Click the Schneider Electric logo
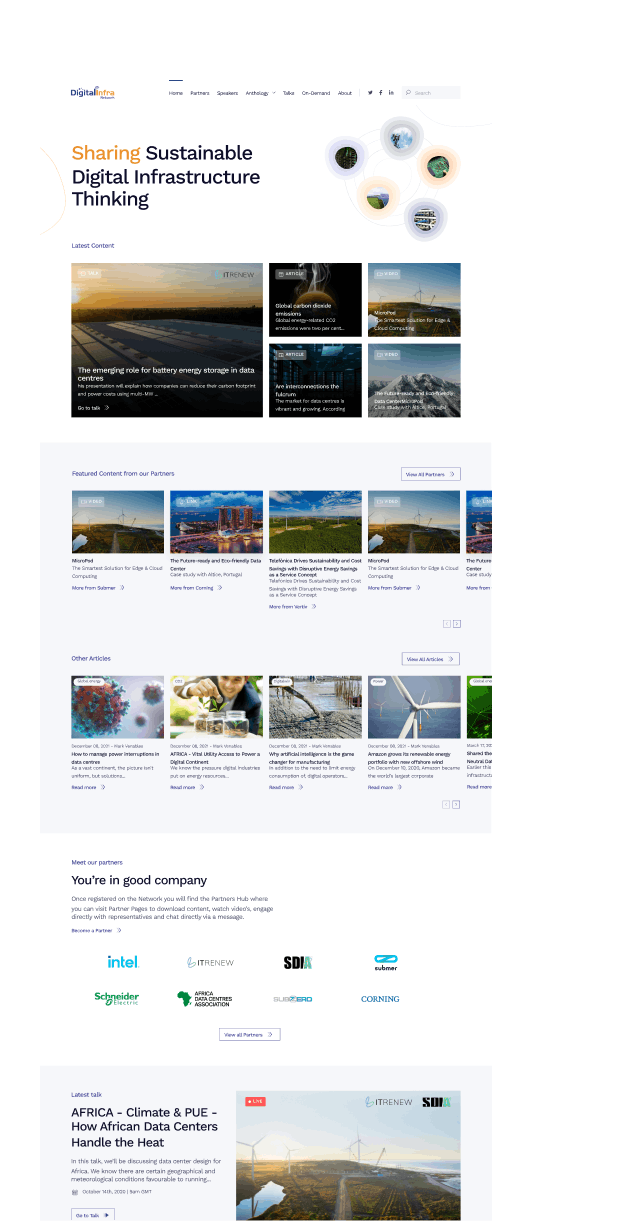The image size is (624, 1221). (x=117, y=998)
